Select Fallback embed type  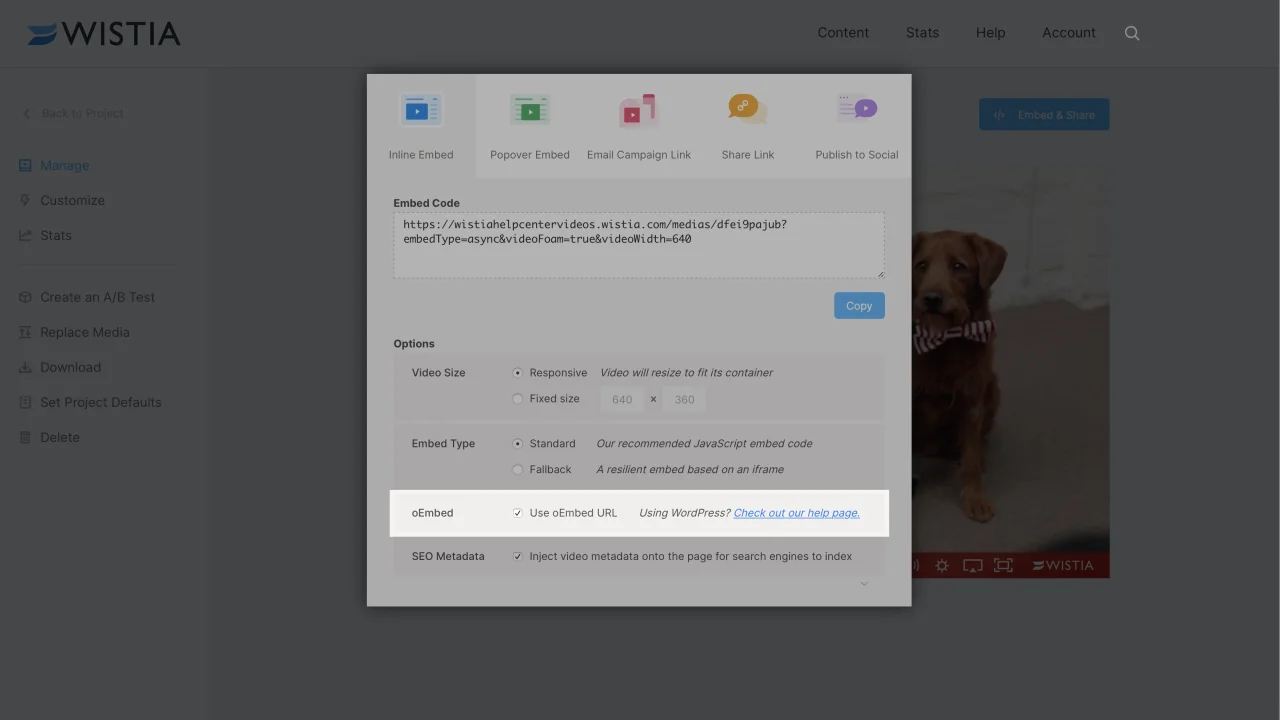click(x=517, y=470)
